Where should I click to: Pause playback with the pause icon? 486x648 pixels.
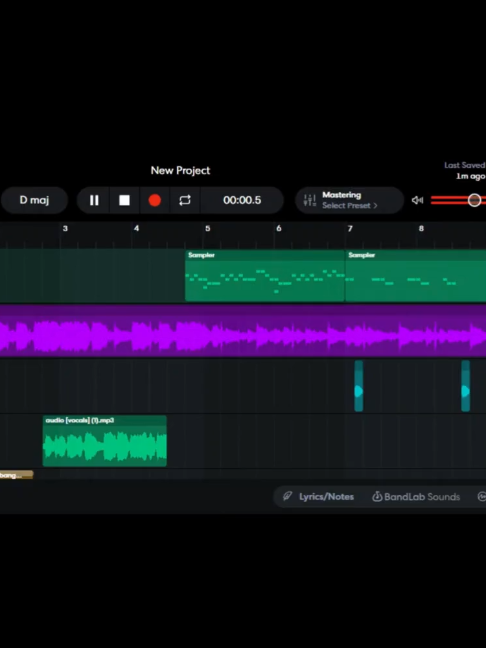pyautogui.click(x=94, y=200)
